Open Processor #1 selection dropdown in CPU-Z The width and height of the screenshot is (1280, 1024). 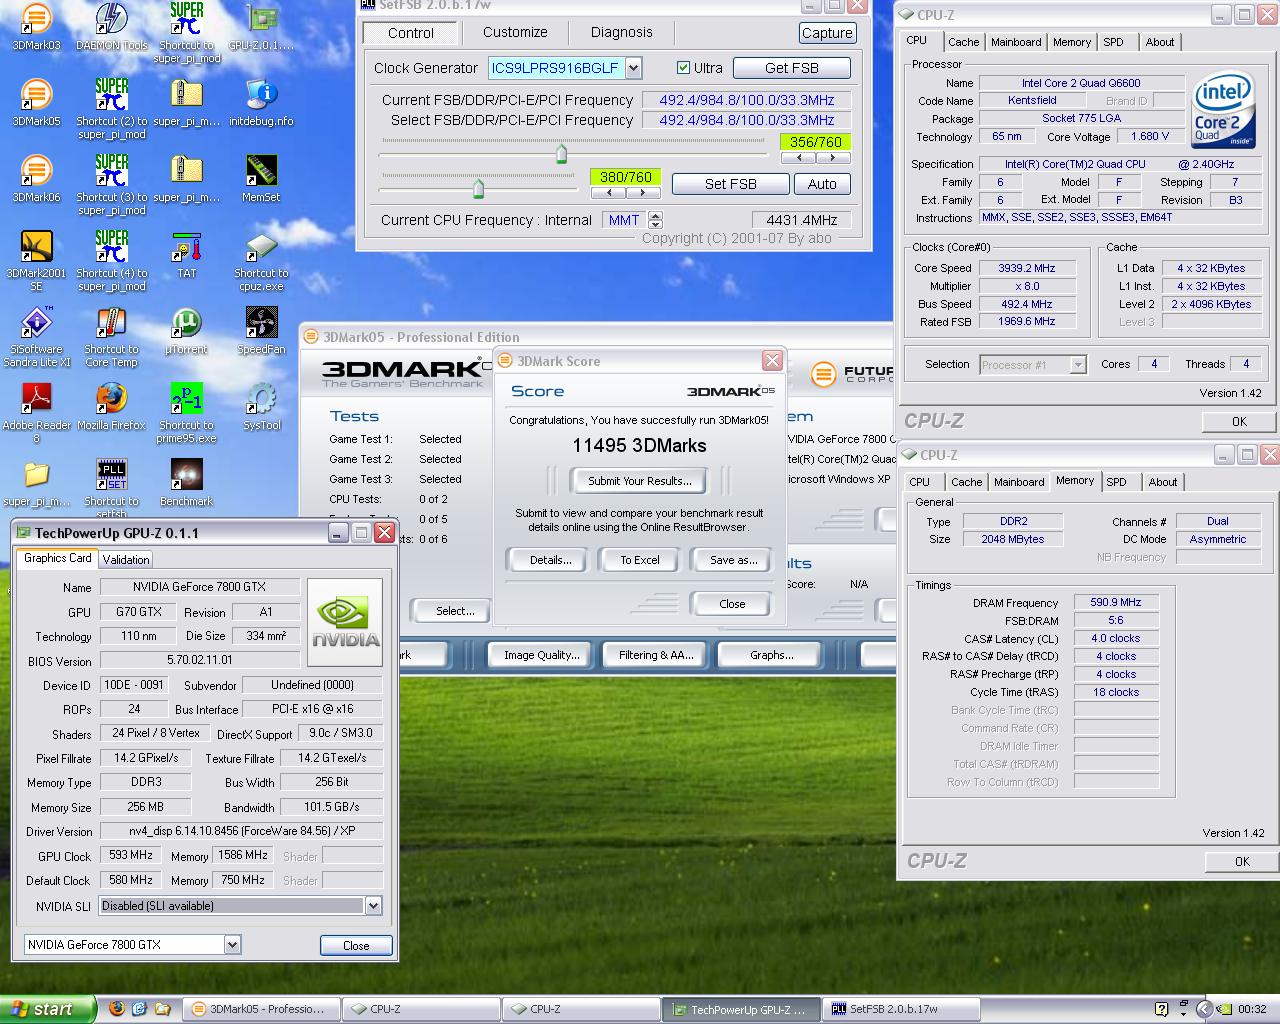[x=1078, y=365]
